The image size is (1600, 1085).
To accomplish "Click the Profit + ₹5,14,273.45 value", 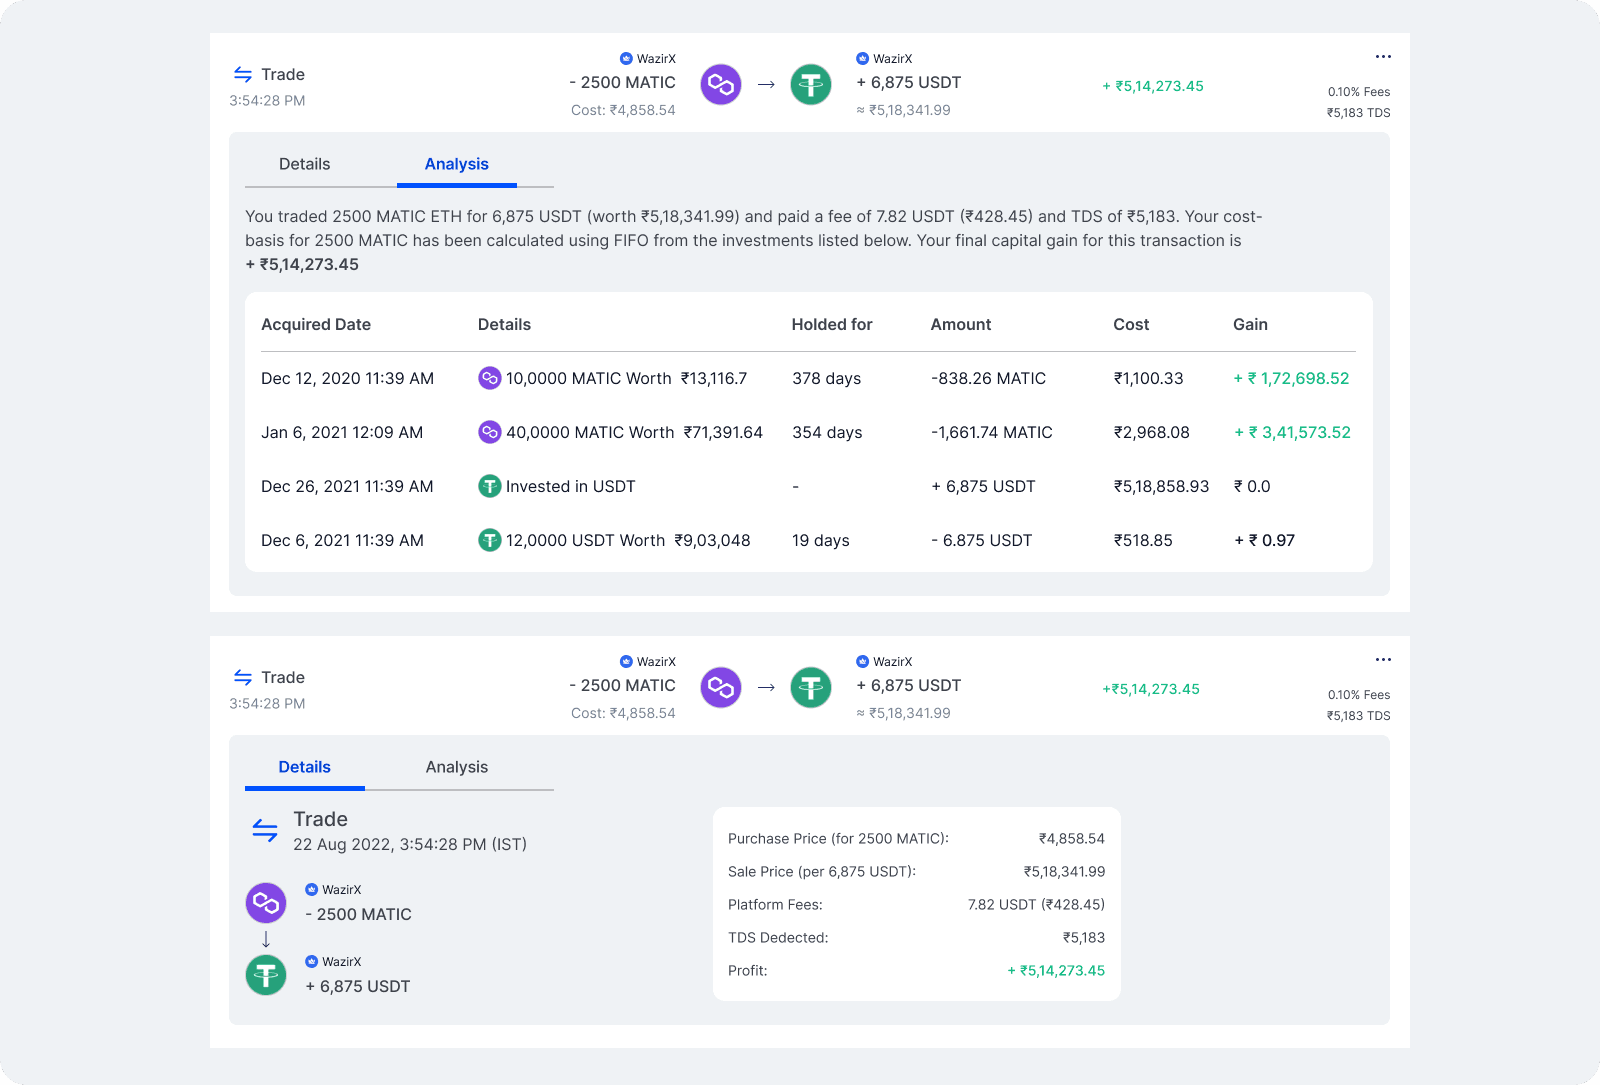I will point(1056,971).
